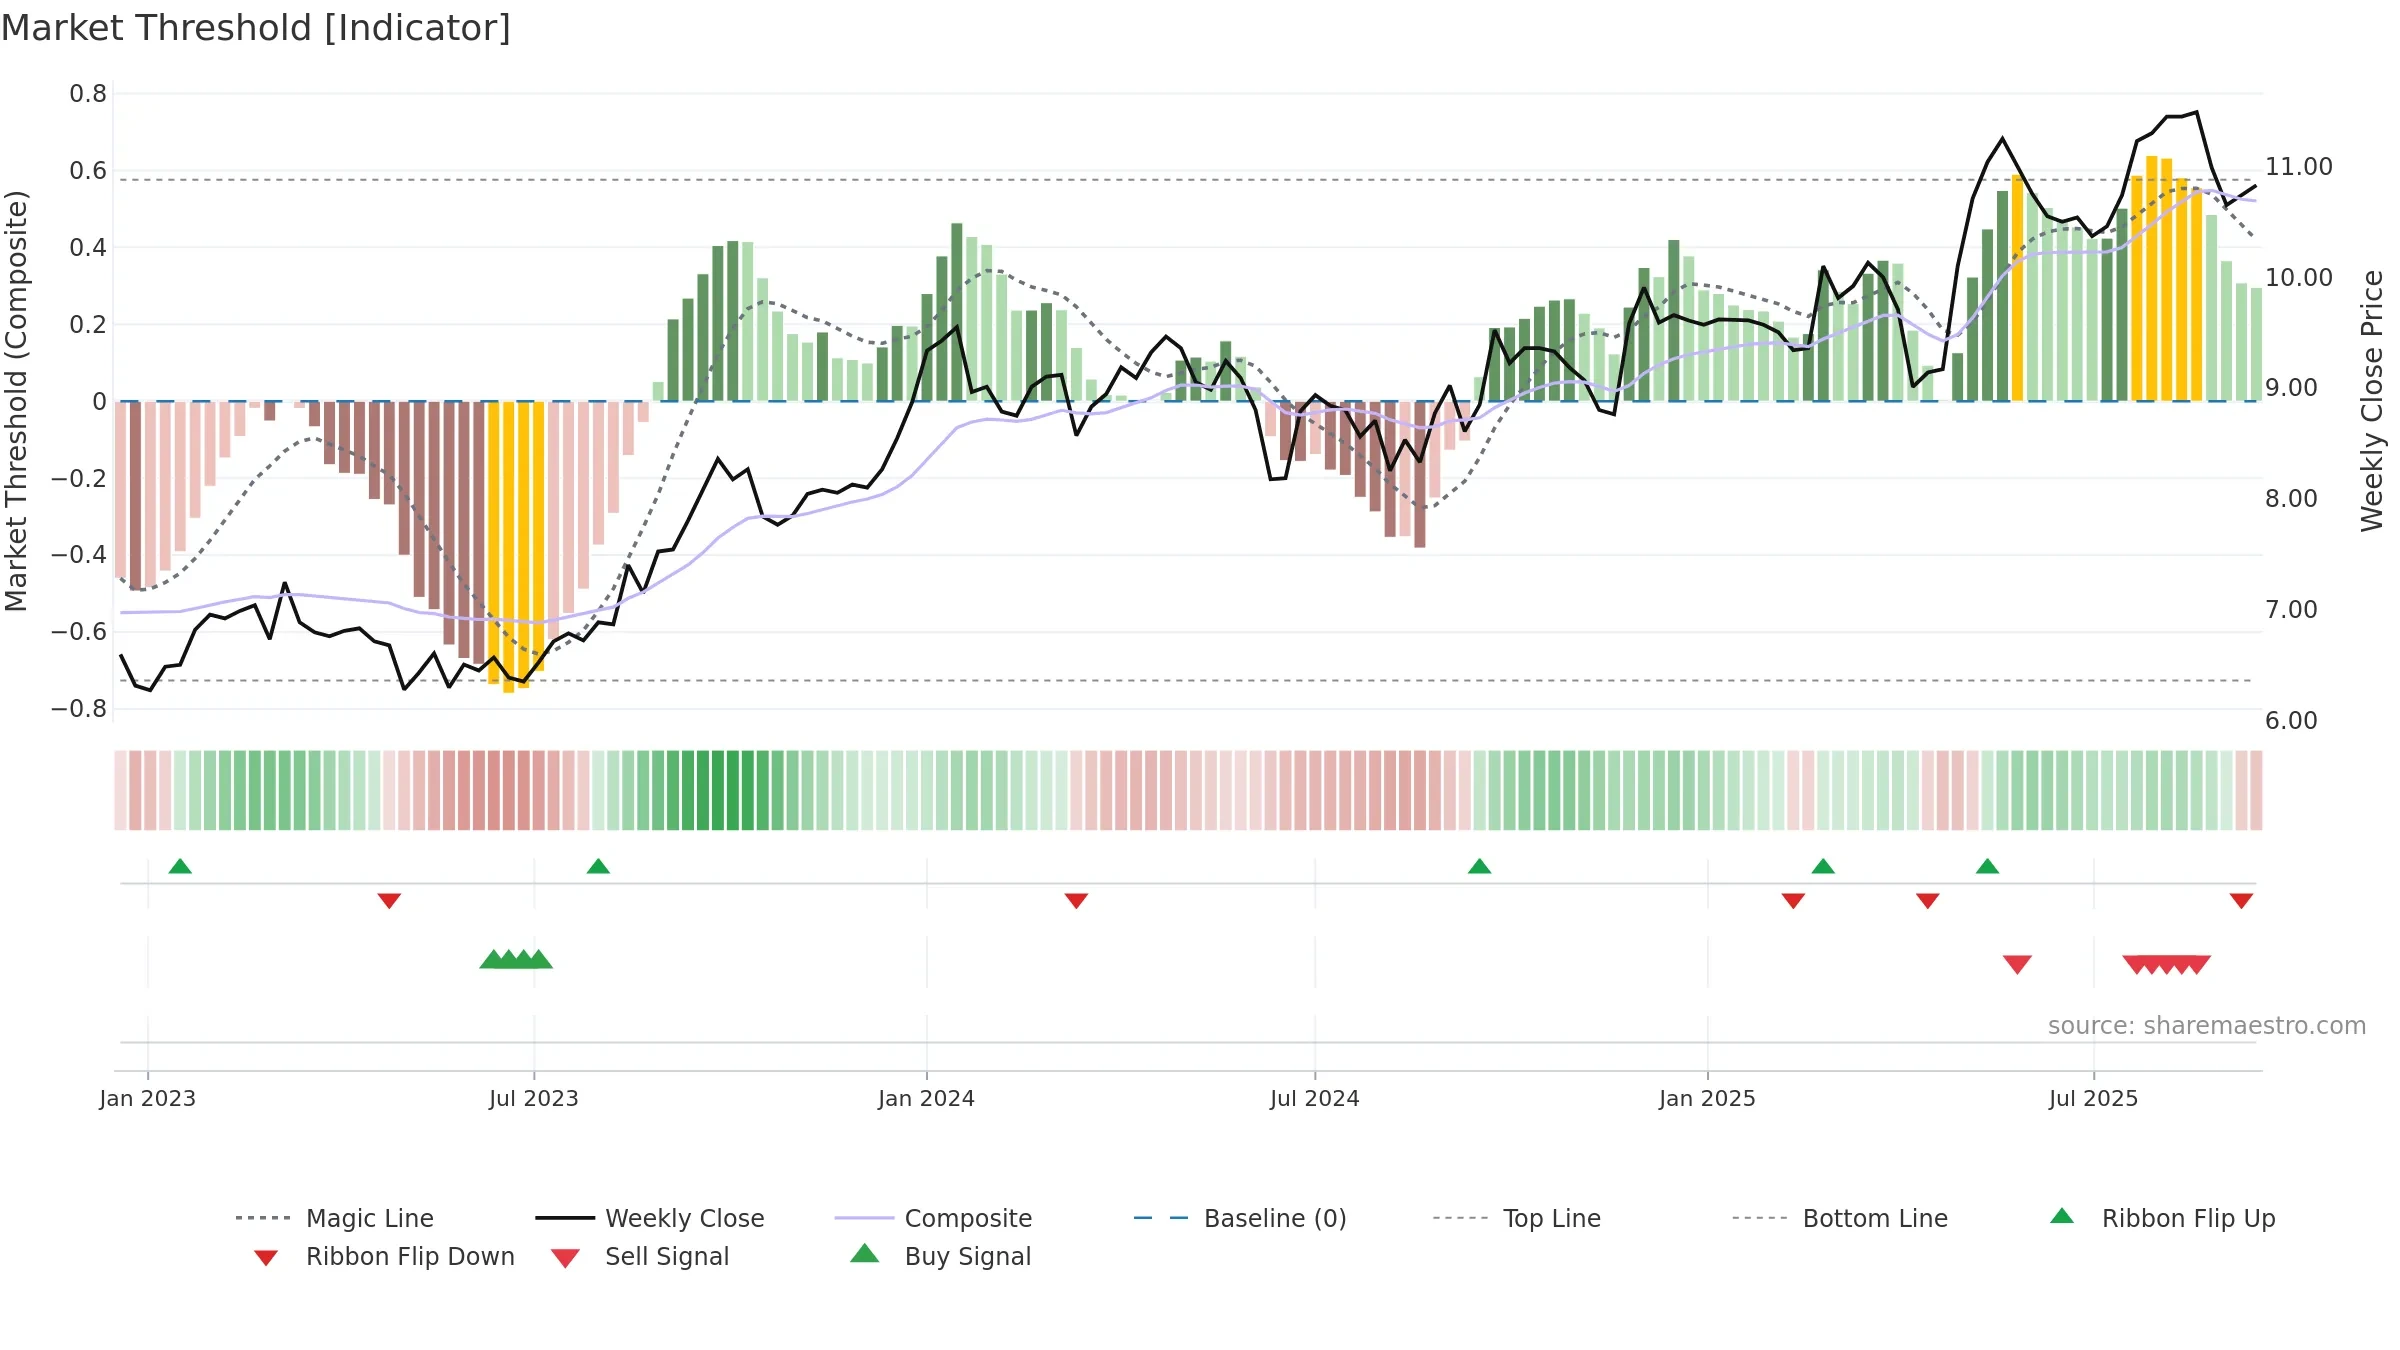
Task: Select the ribbon flip up marker in February 2025
Action: tap(1823, 866)
